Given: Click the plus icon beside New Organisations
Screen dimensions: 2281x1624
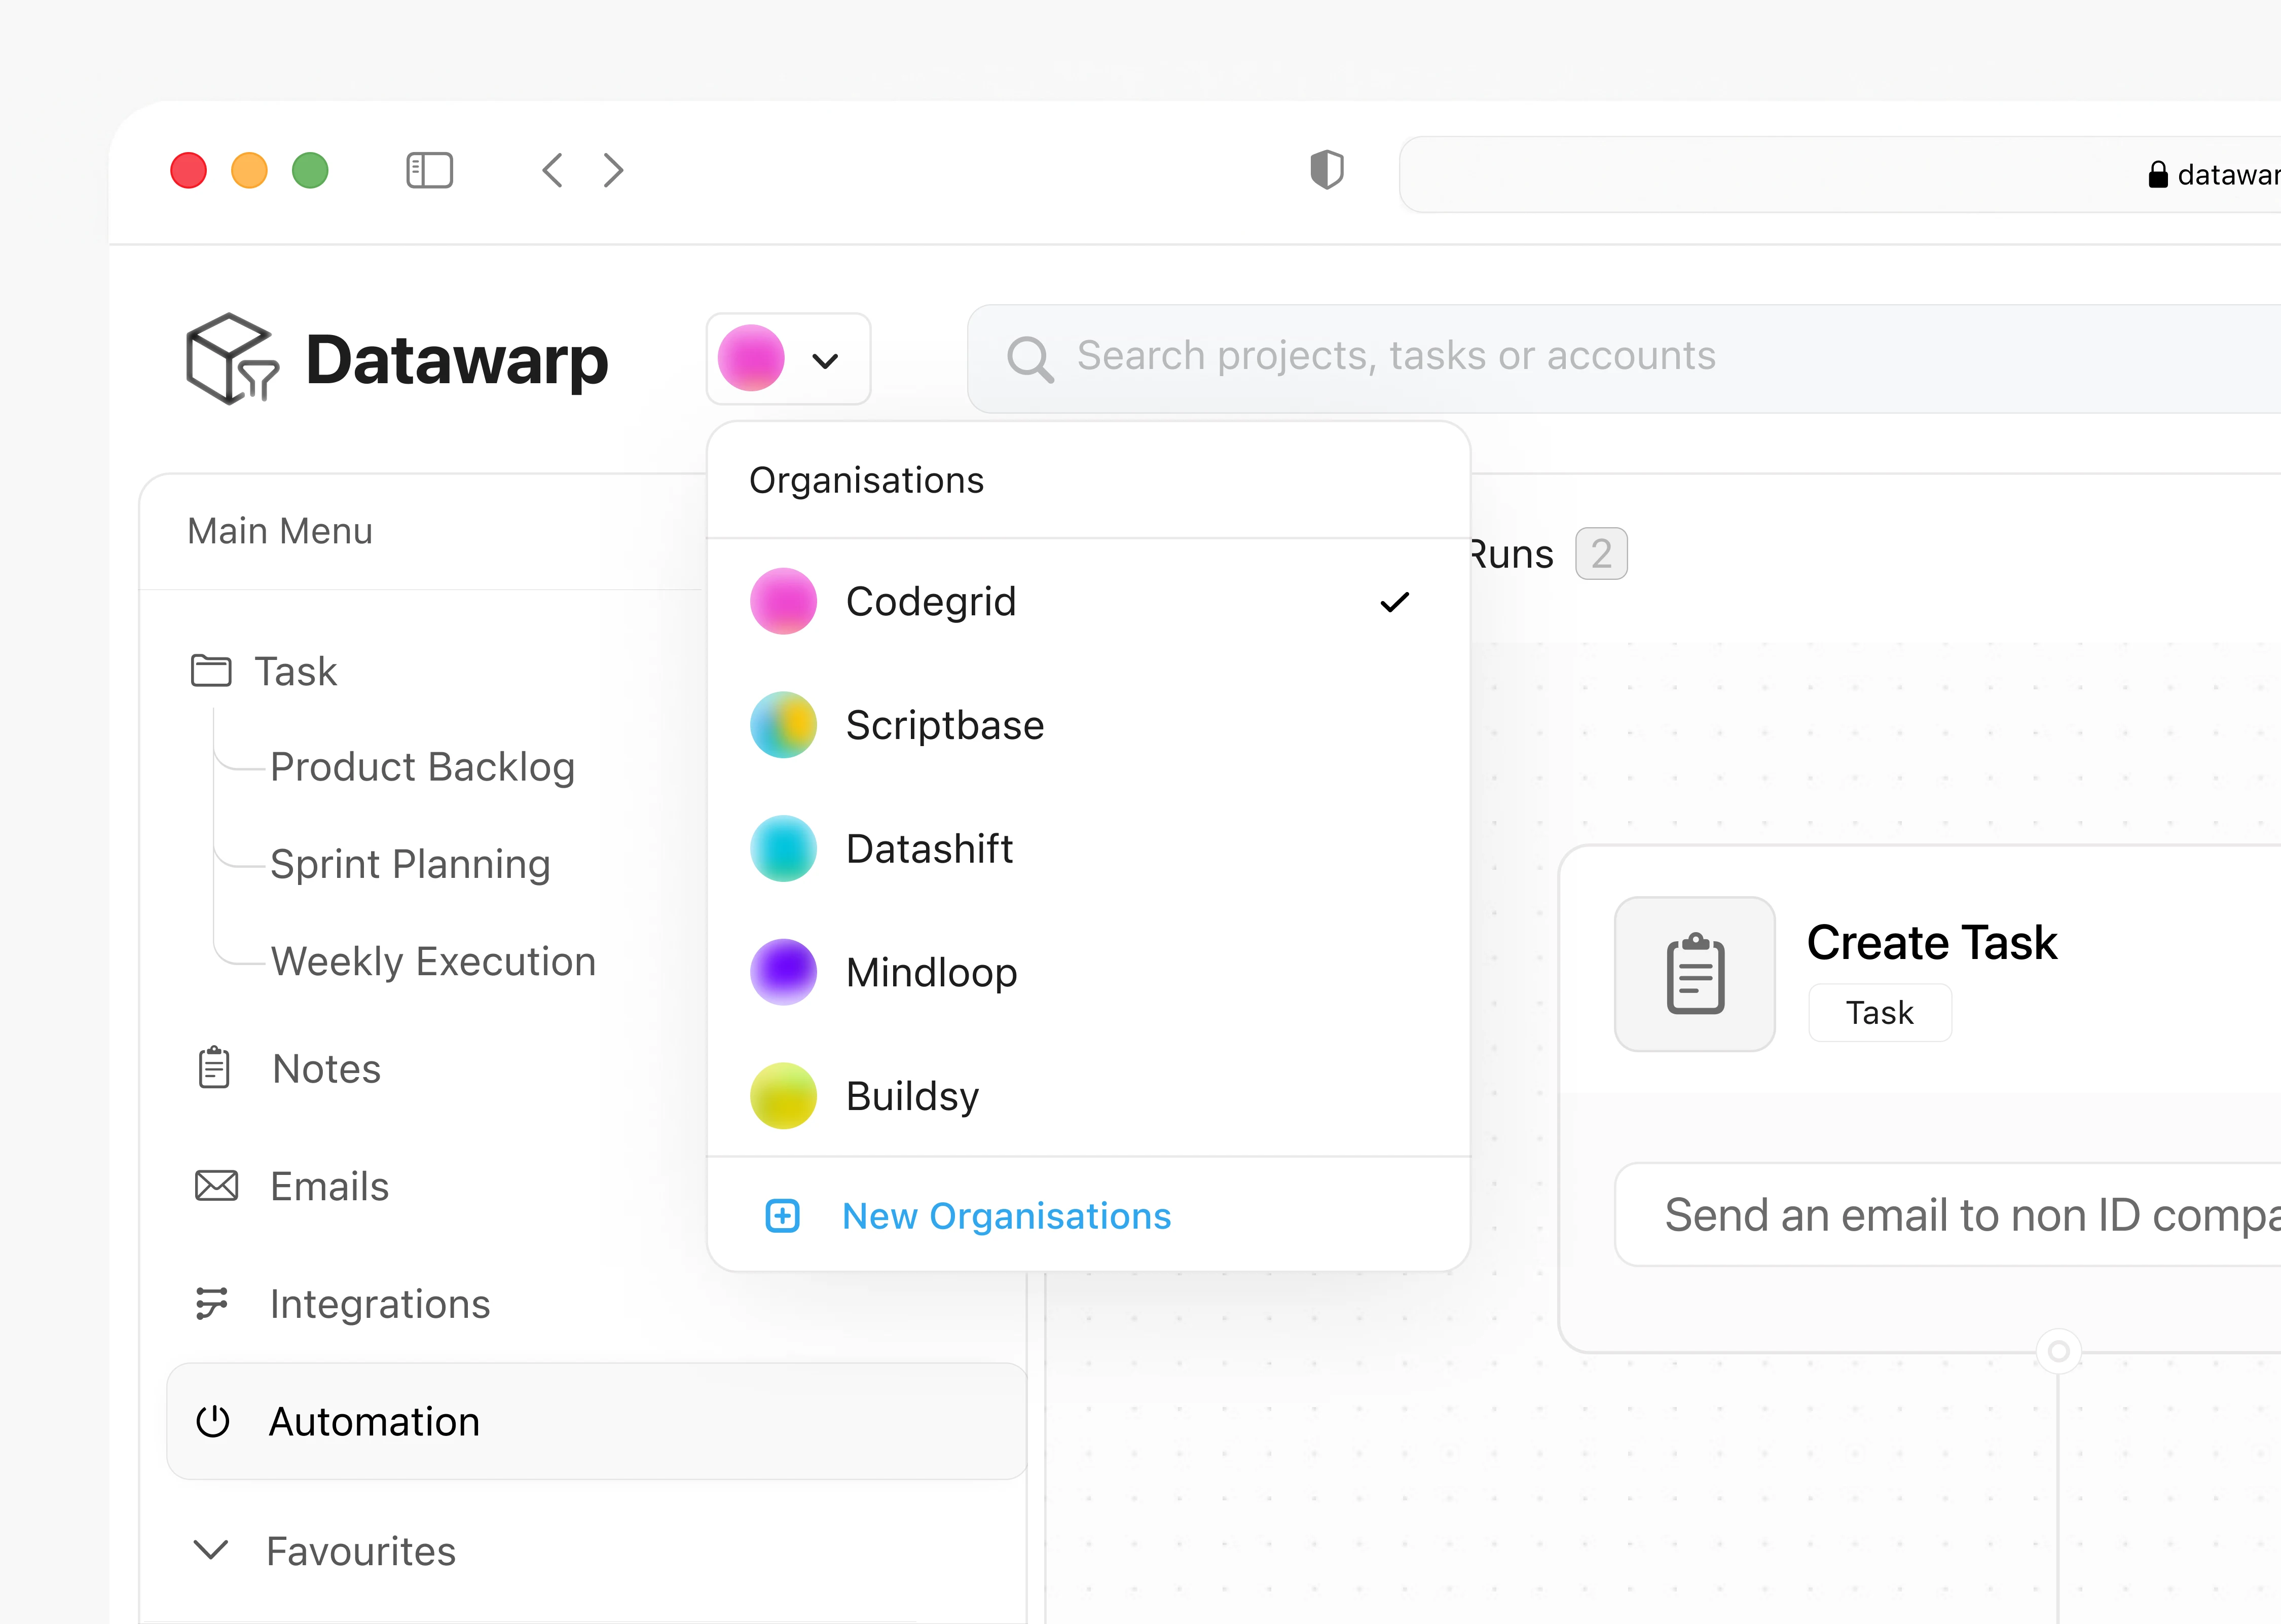Looking at the screenshot, I should tap(782, 1216).
